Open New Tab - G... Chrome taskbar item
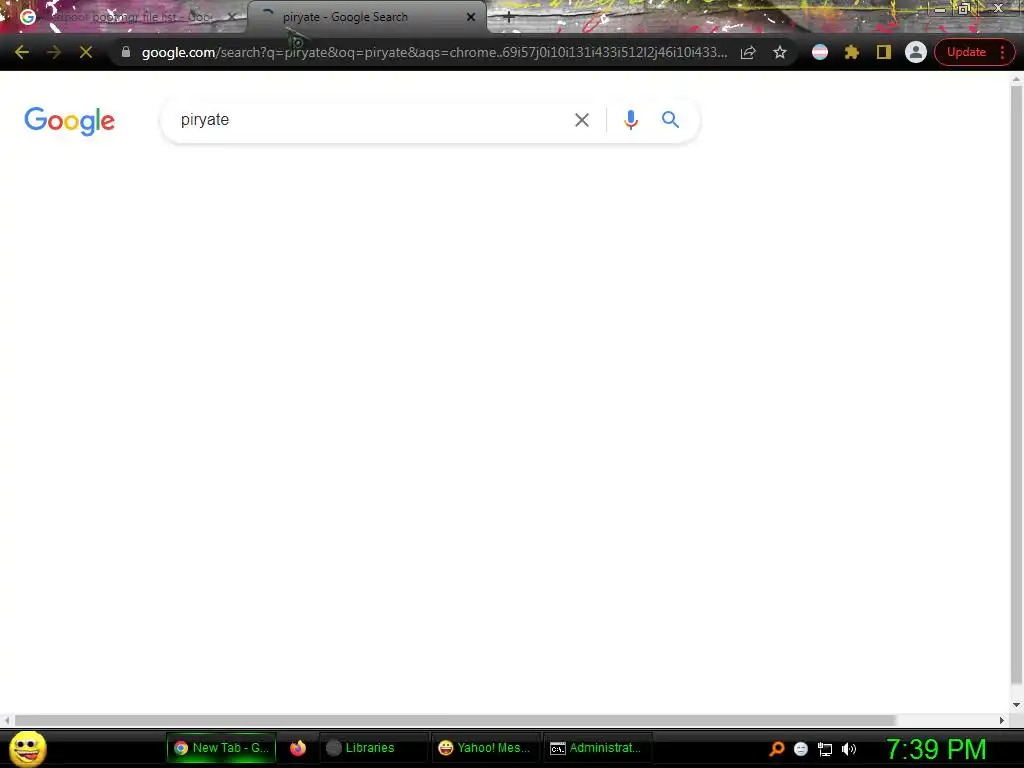This screenshot has width=1024, height=768. [221, 748]
